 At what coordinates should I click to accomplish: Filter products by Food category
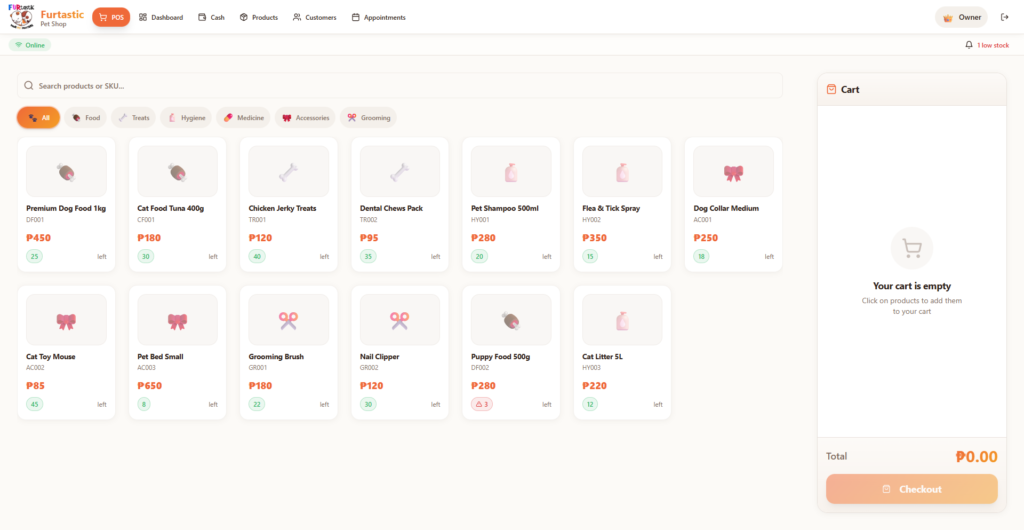tap(86, 118)
